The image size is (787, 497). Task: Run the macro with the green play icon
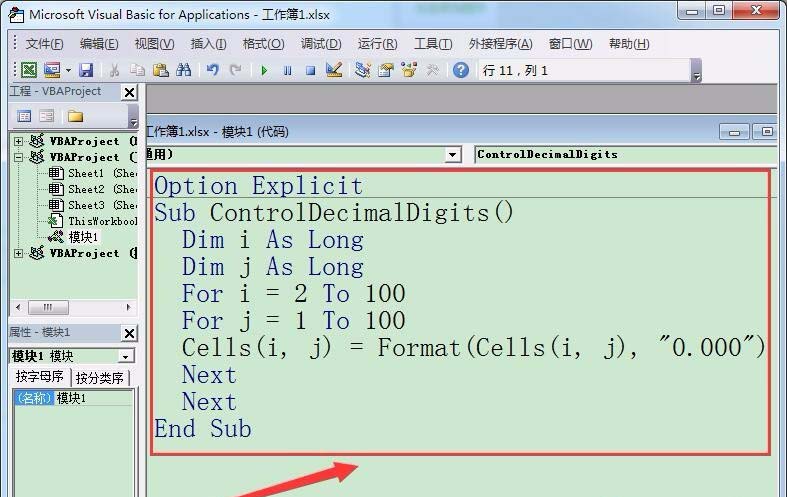(264, 70)
